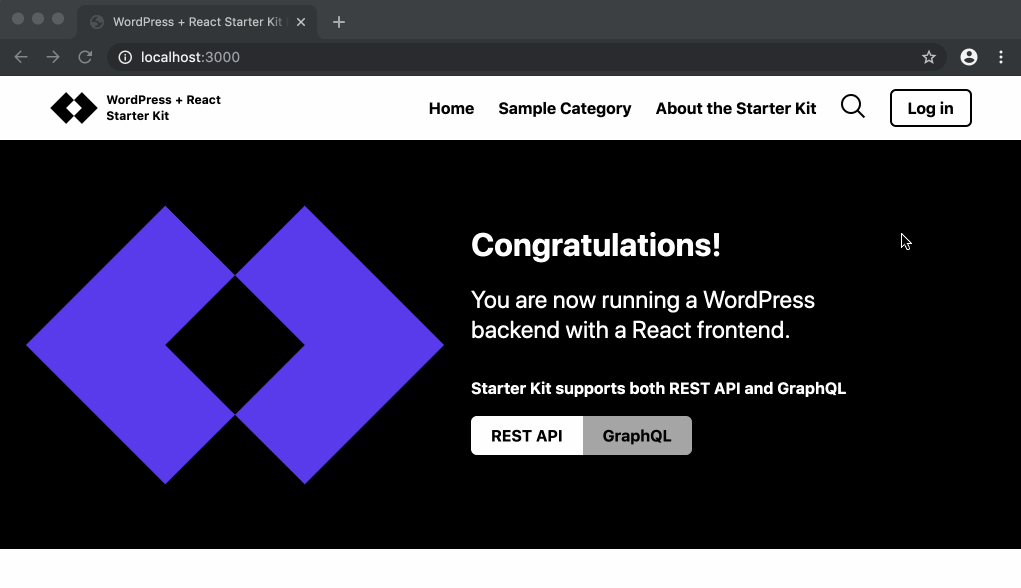Viewport: 1021px width, 588px height.
Task: Click the WordPress + React Starter Kit logo
Action: pos(135,107)
